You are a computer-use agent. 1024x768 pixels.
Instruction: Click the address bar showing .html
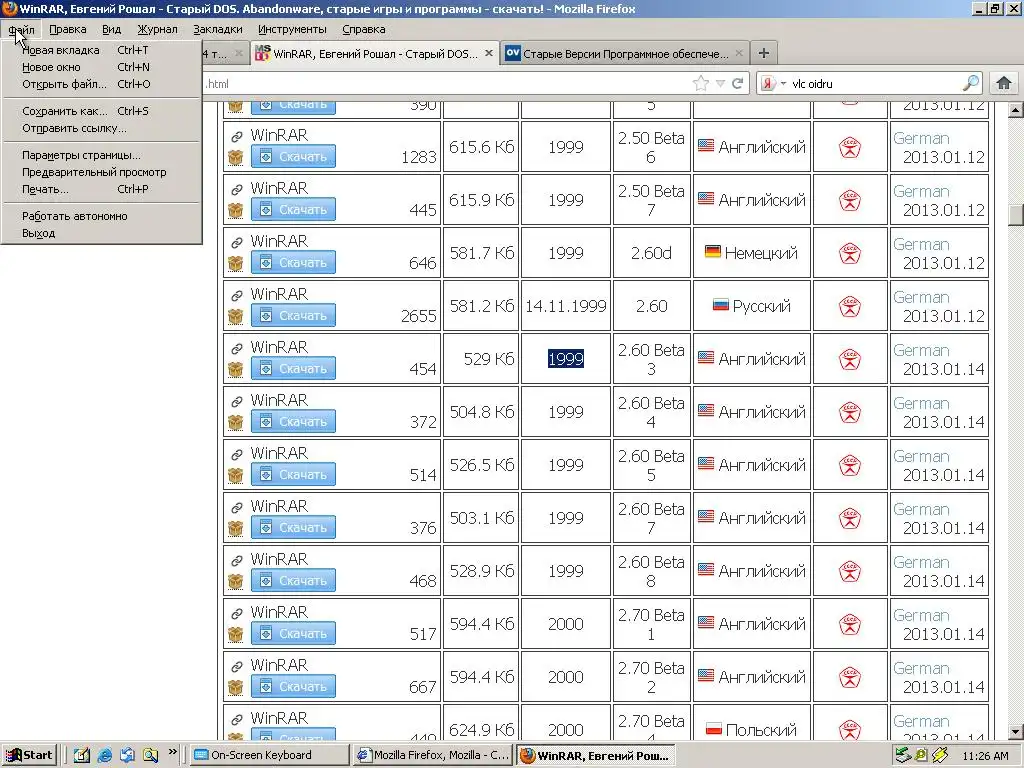pos(446,83)
